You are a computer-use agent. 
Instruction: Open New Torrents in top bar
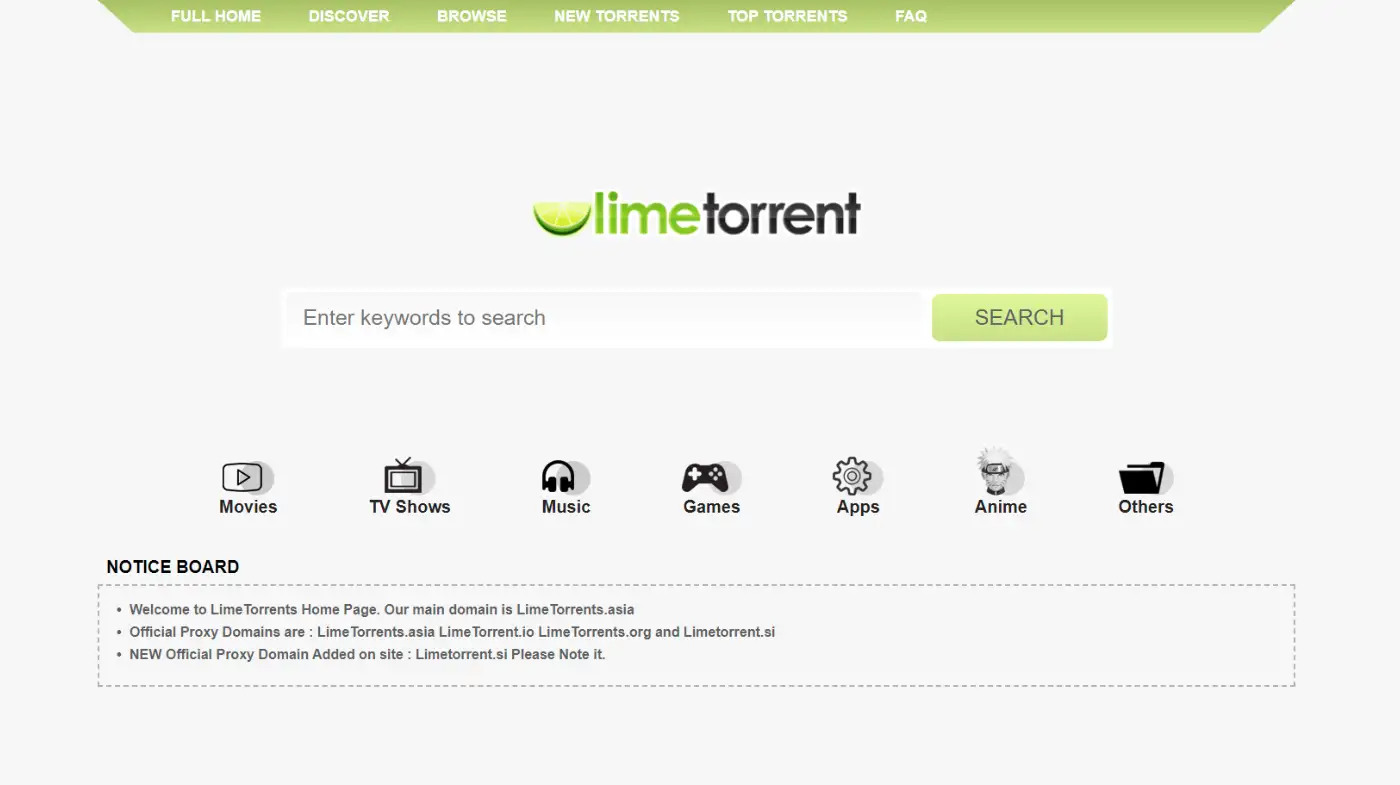(x=617, y=16)
